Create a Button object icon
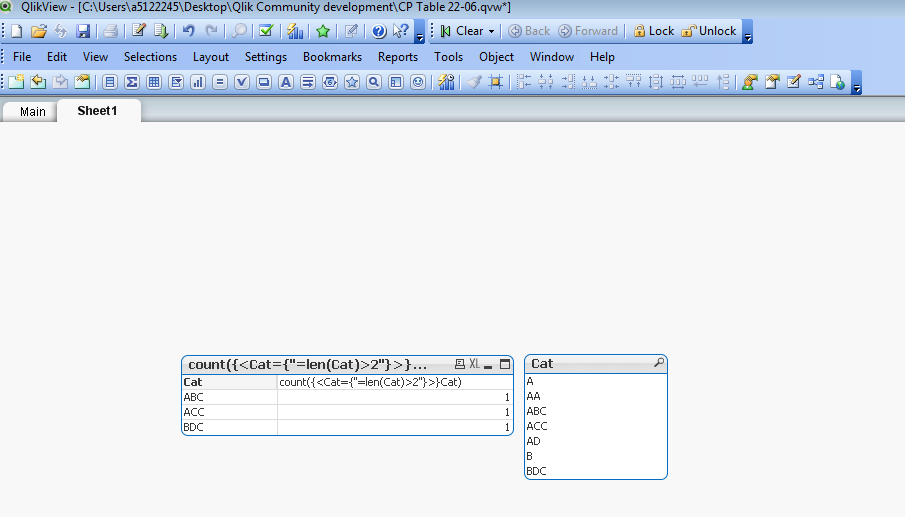This screenshot has width=905, height=517. click(x=264, y=82)
